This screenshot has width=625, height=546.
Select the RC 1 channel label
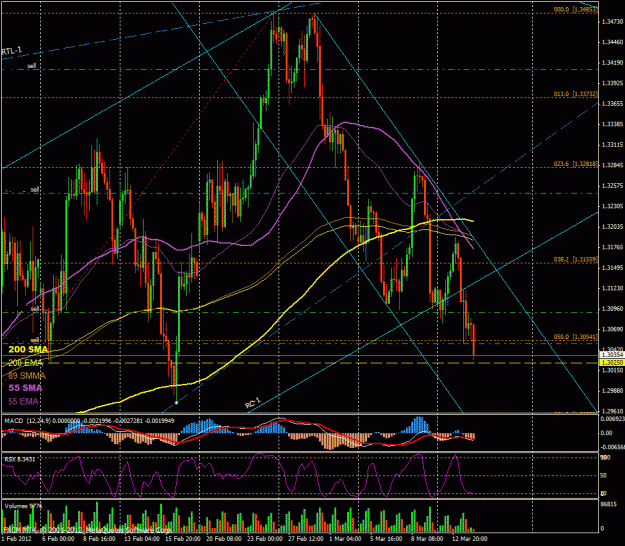point(253,403)
